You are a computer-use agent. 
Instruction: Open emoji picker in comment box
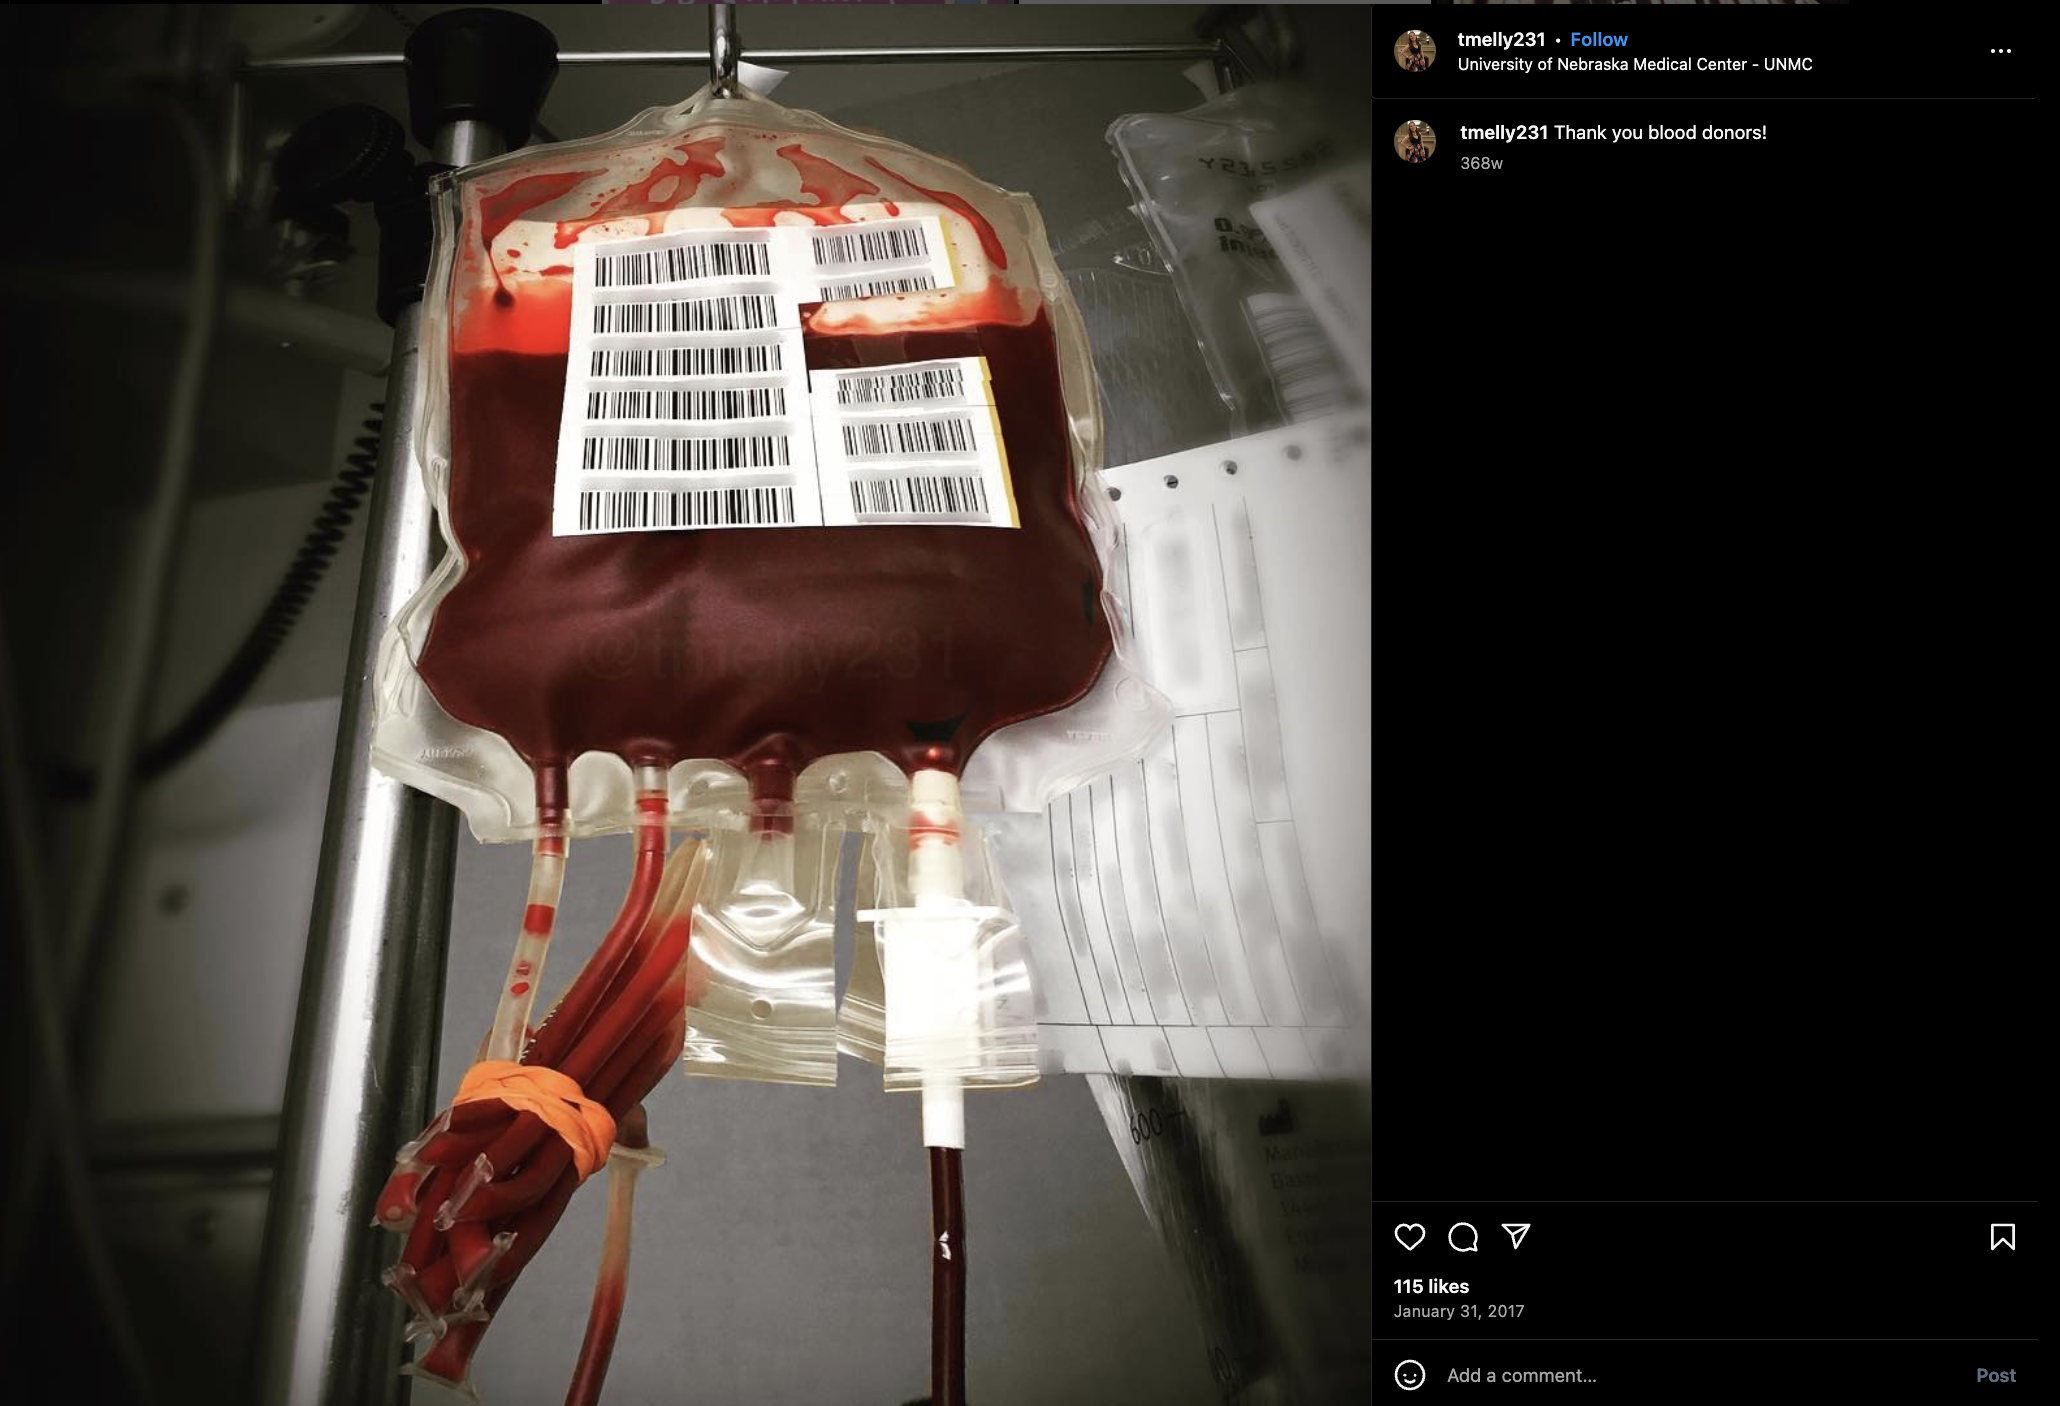(1409, 1375)
